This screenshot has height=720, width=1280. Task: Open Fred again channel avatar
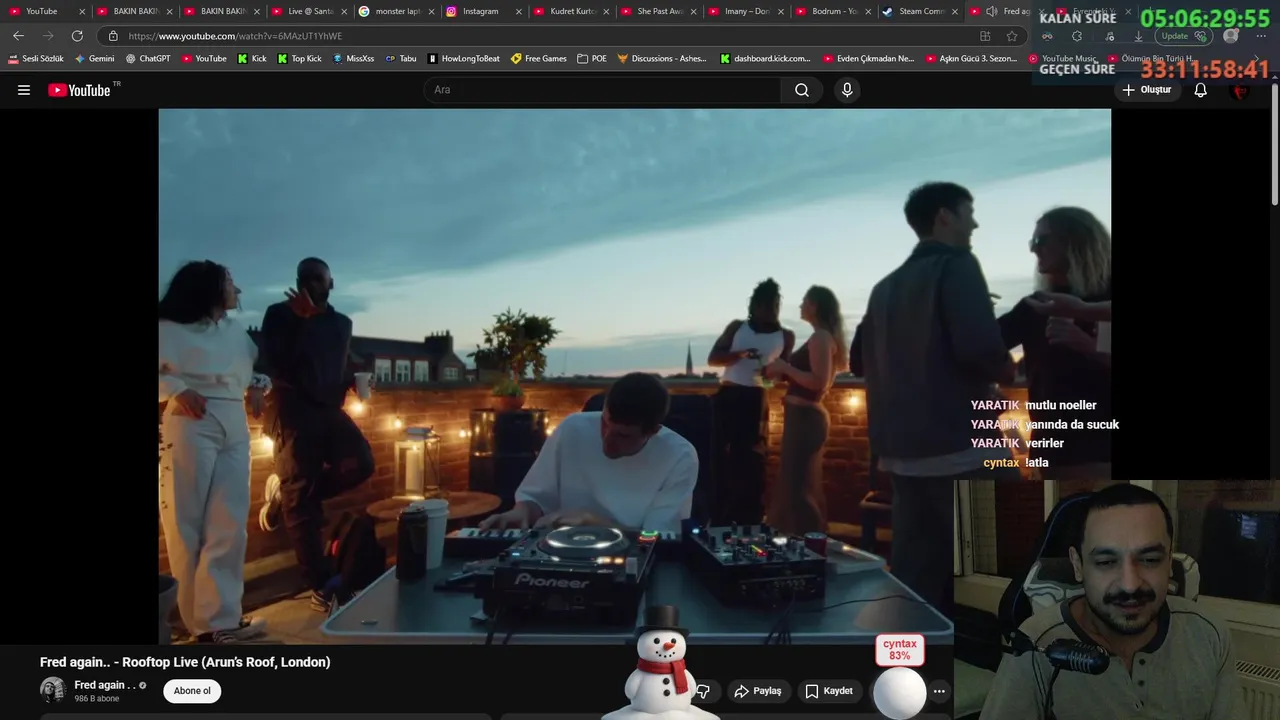tap(53, 690)
